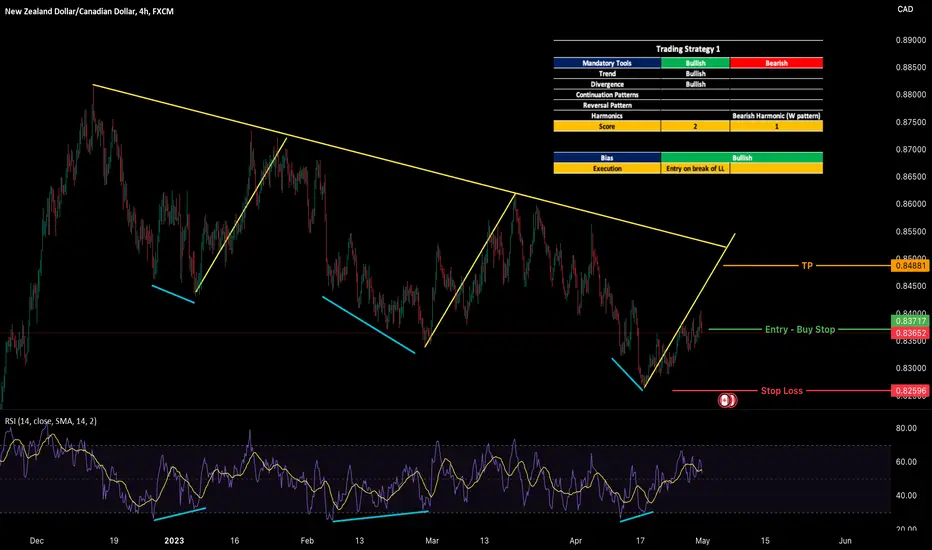Click the Harmonics row label
This screenshot has height=550, width=932.
607,116
